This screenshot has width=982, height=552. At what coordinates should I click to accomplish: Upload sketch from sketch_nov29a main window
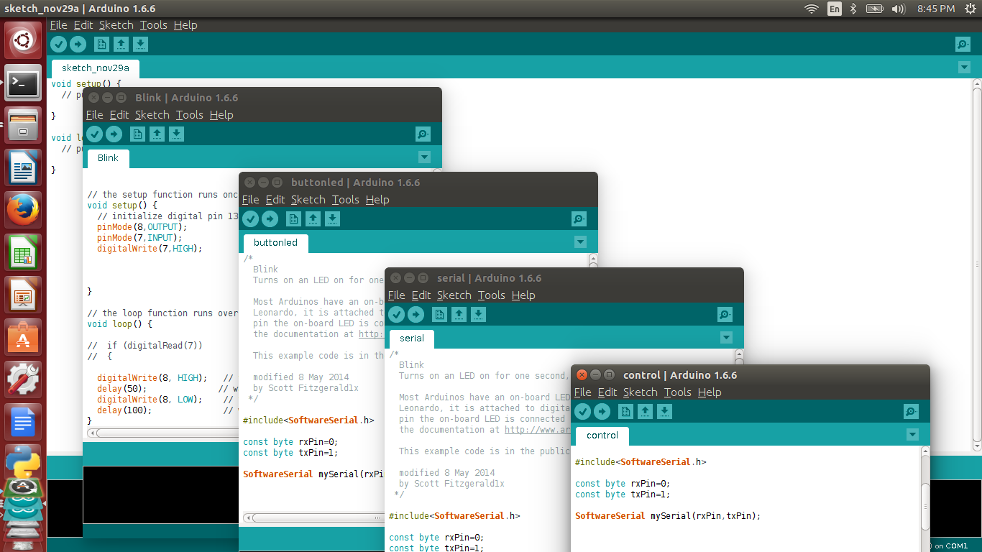coord(78,44)
